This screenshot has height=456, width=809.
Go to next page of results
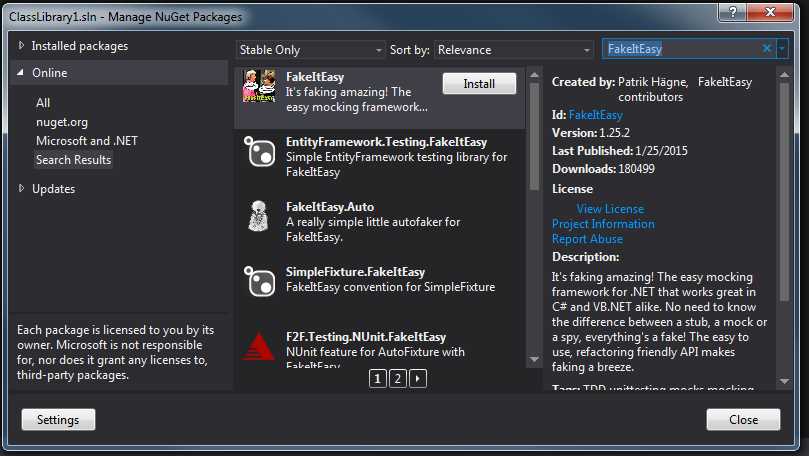[x=418, y=379]
